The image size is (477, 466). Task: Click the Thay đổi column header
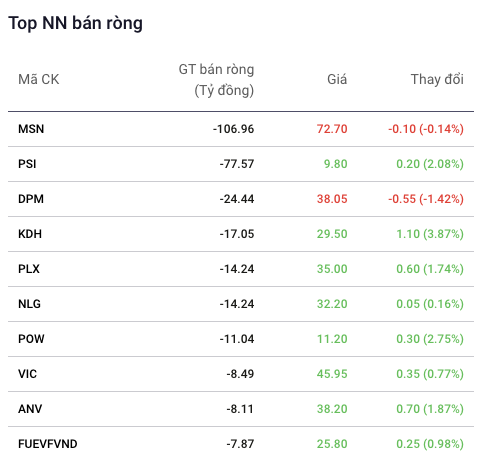point(437,79)
